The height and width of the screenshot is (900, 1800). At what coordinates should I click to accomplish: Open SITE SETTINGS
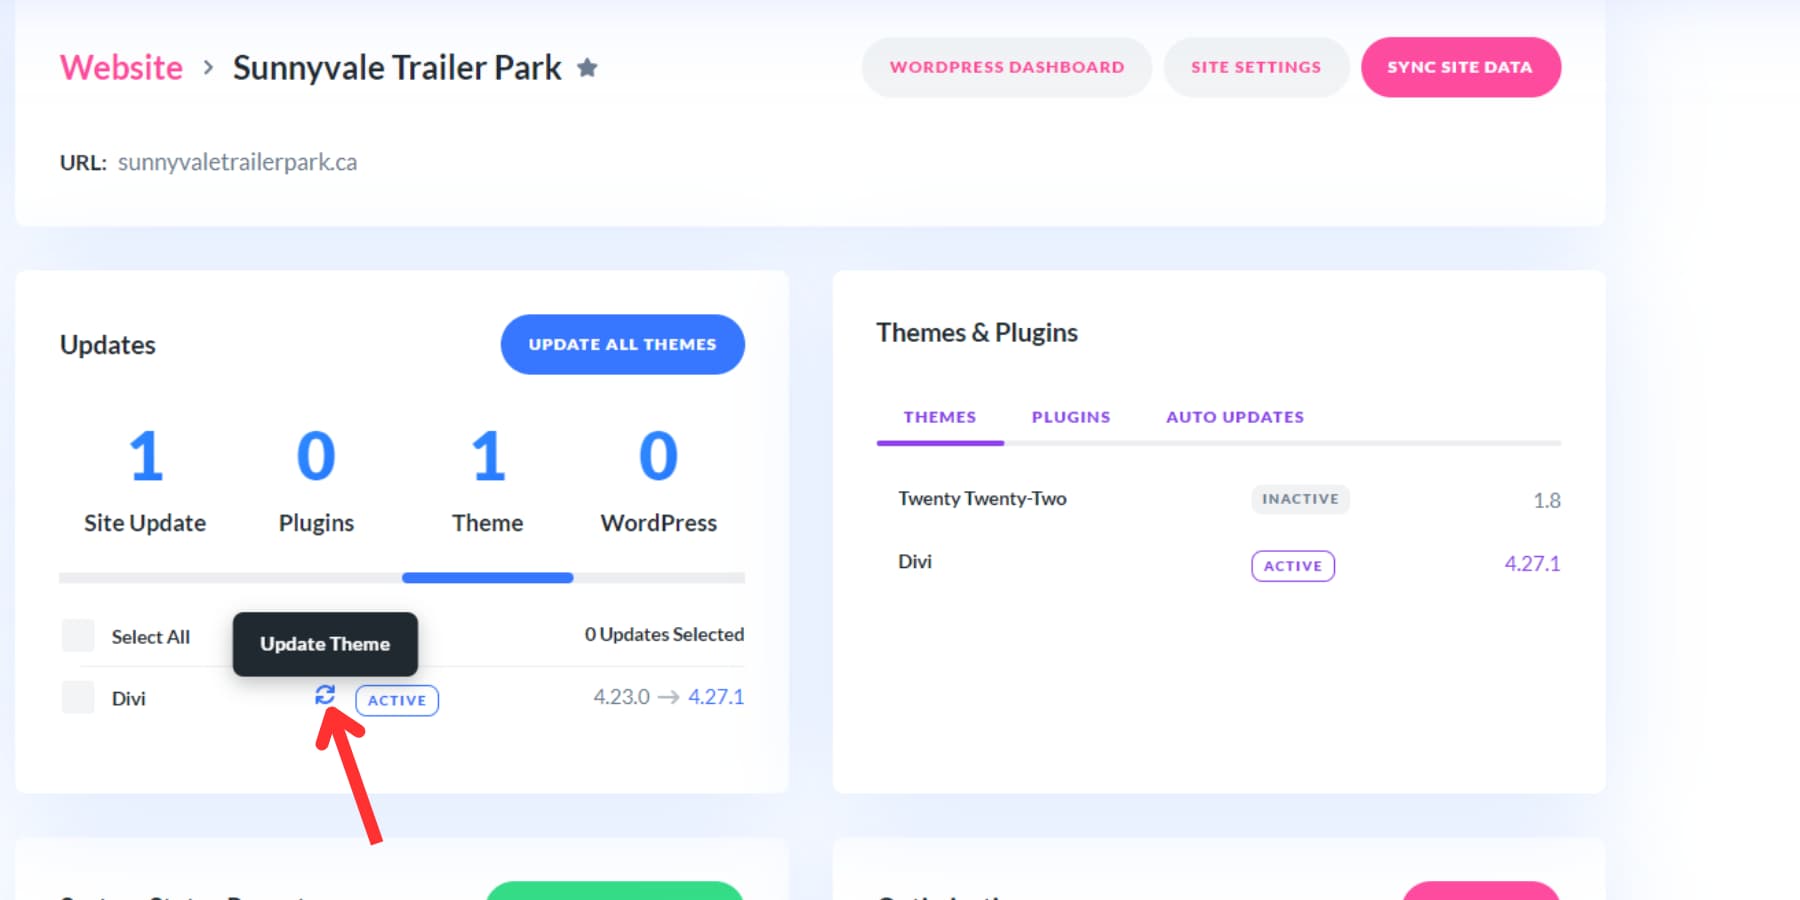tap(1256, 67)
